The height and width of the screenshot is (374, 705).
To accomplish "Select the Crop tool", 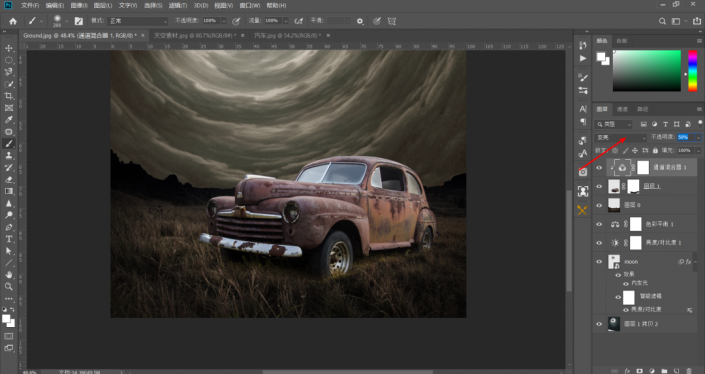I will [9, 96].
